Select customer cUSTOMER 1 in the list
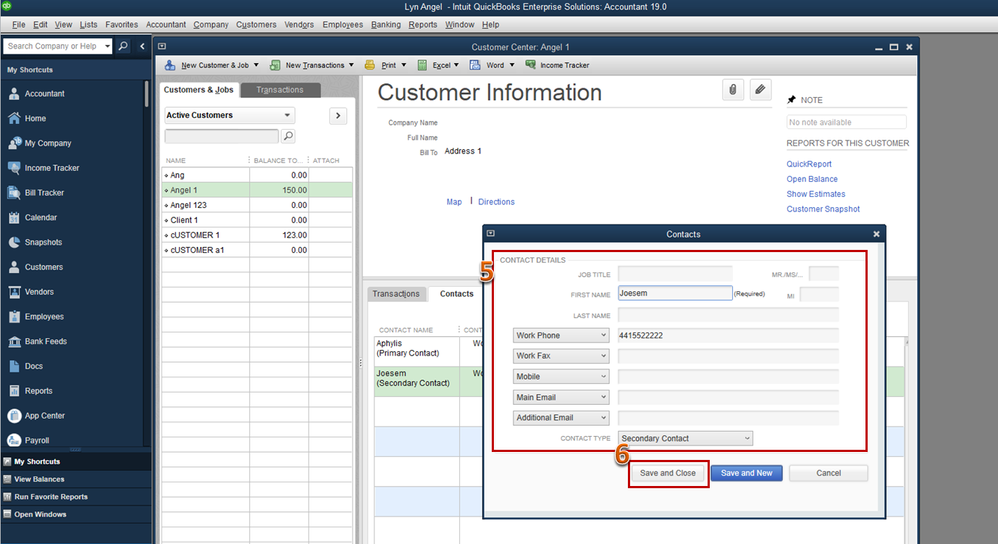Image resolution: width=998 pixels, height=544 pixels. pyautogui.click(x=194, y=235)
